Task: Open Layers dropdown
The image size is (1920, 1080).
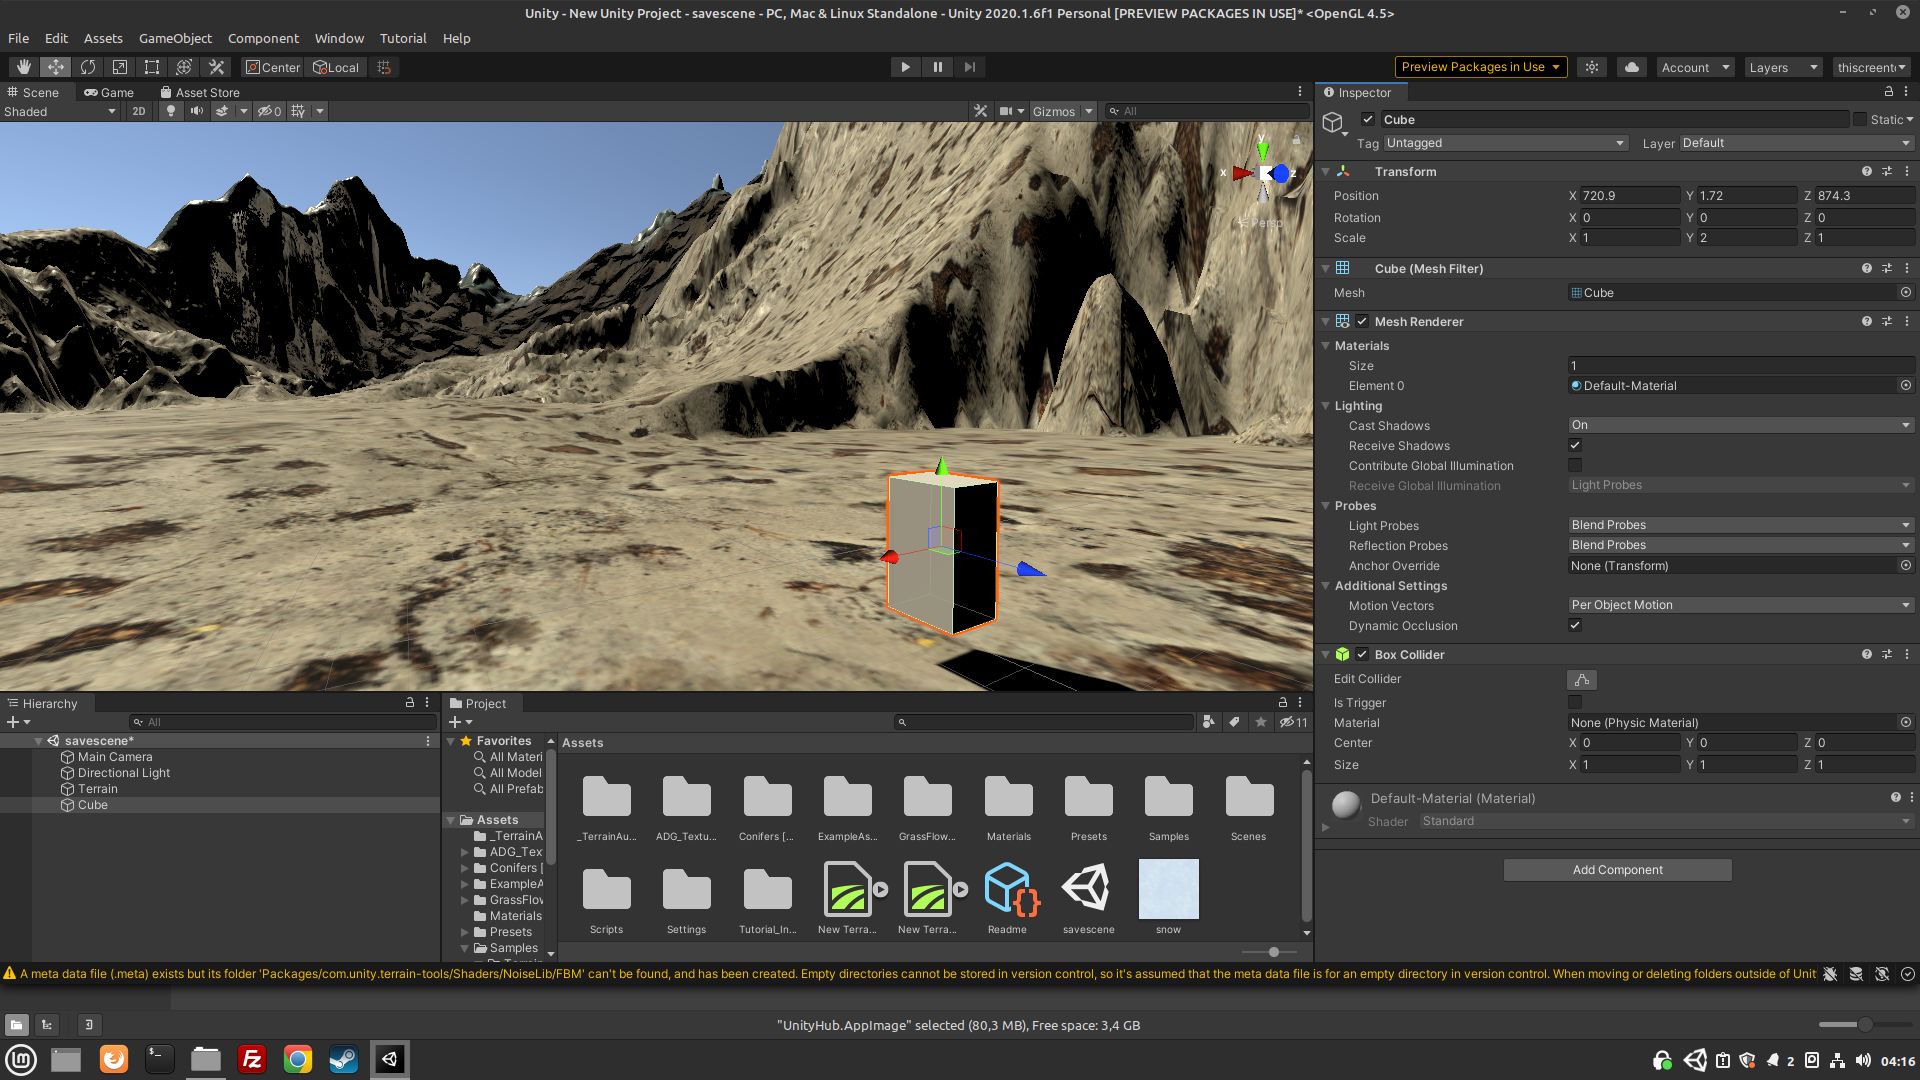Action: (1784, 67)
